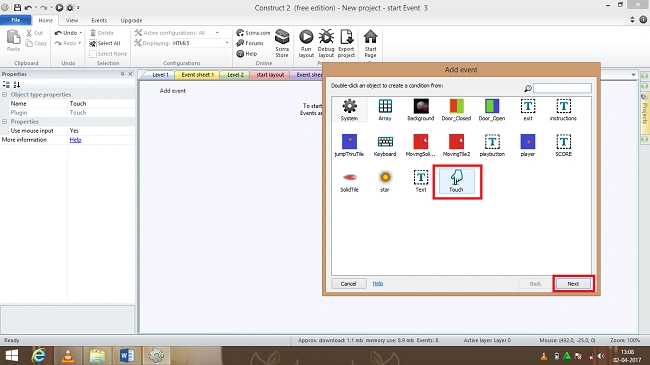Open Help link in Properties panel
650x365 pixels.
pyautogui.click(x=75, y=140)
